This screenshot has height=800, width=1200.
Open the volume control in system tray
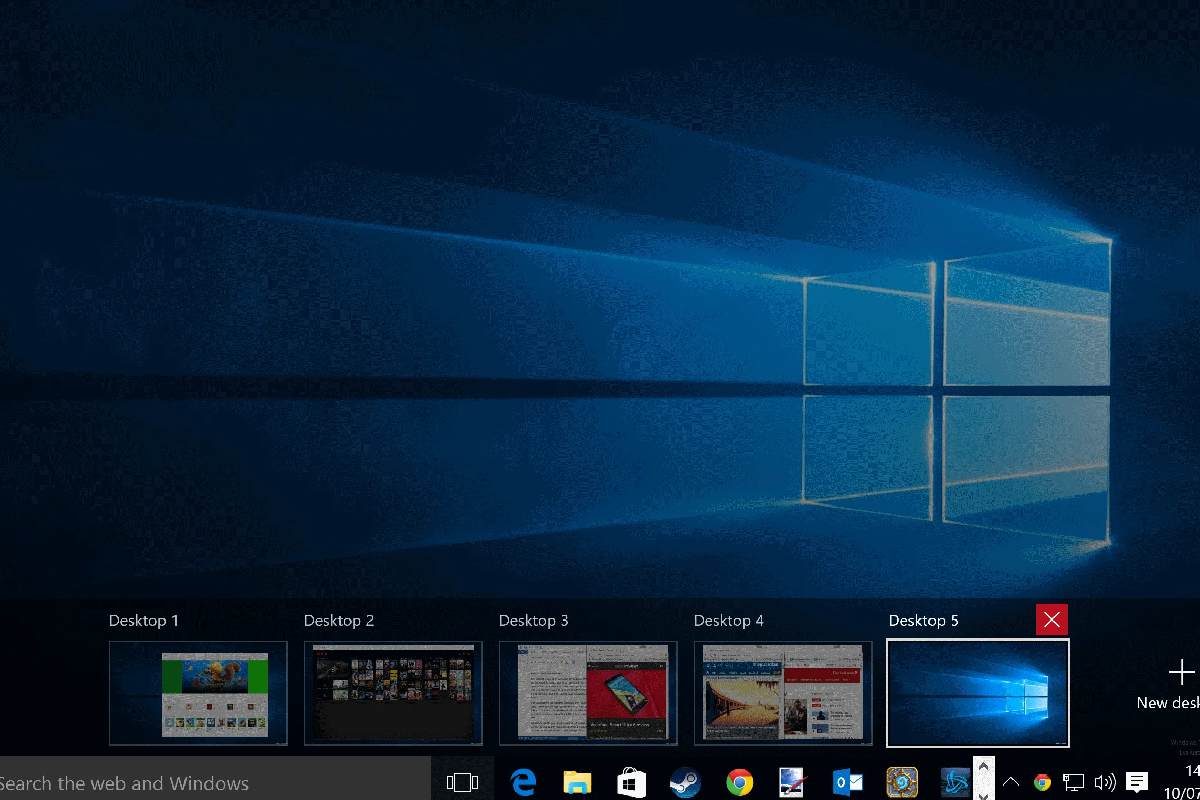click(x=1105, y=782)
